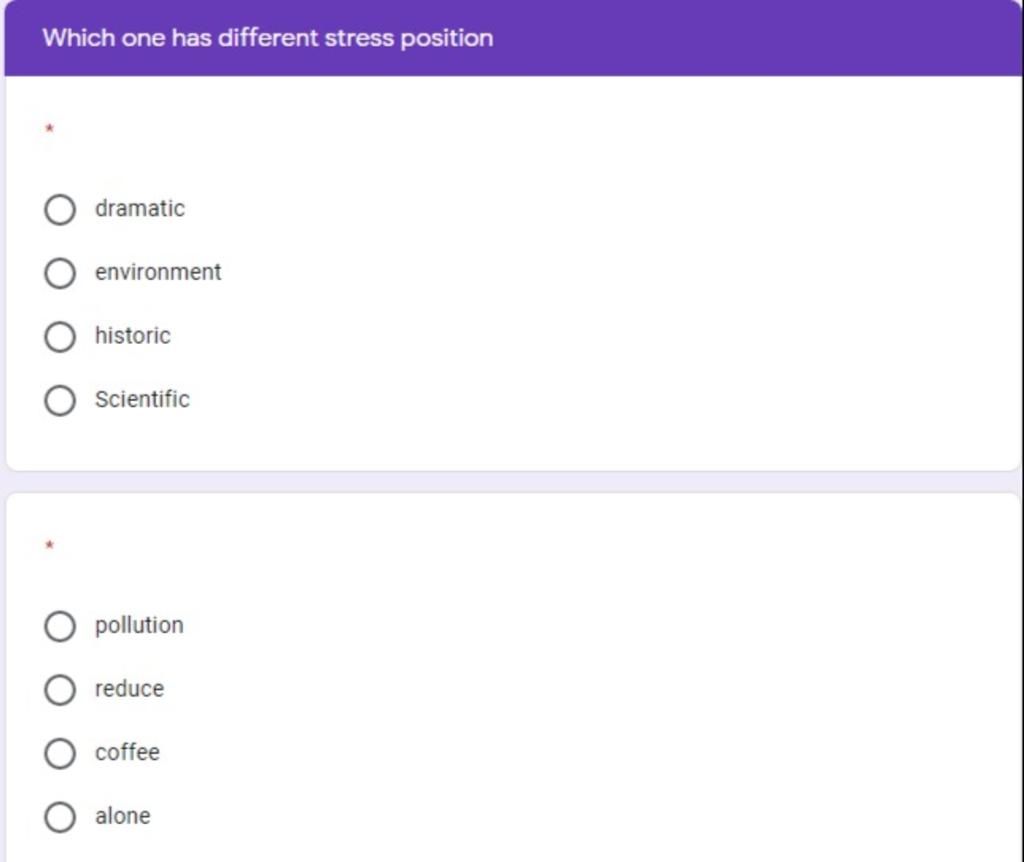The height and width of the screenshot is (862, 1024).
Task: Click the 'alone' answer label text
Action: (x=123, y=816)
